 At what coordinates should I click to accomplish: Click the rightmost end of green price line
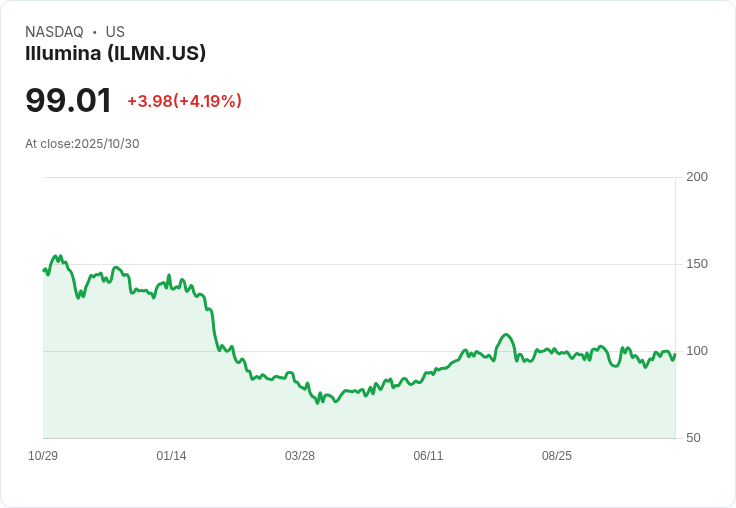[675, 354]
